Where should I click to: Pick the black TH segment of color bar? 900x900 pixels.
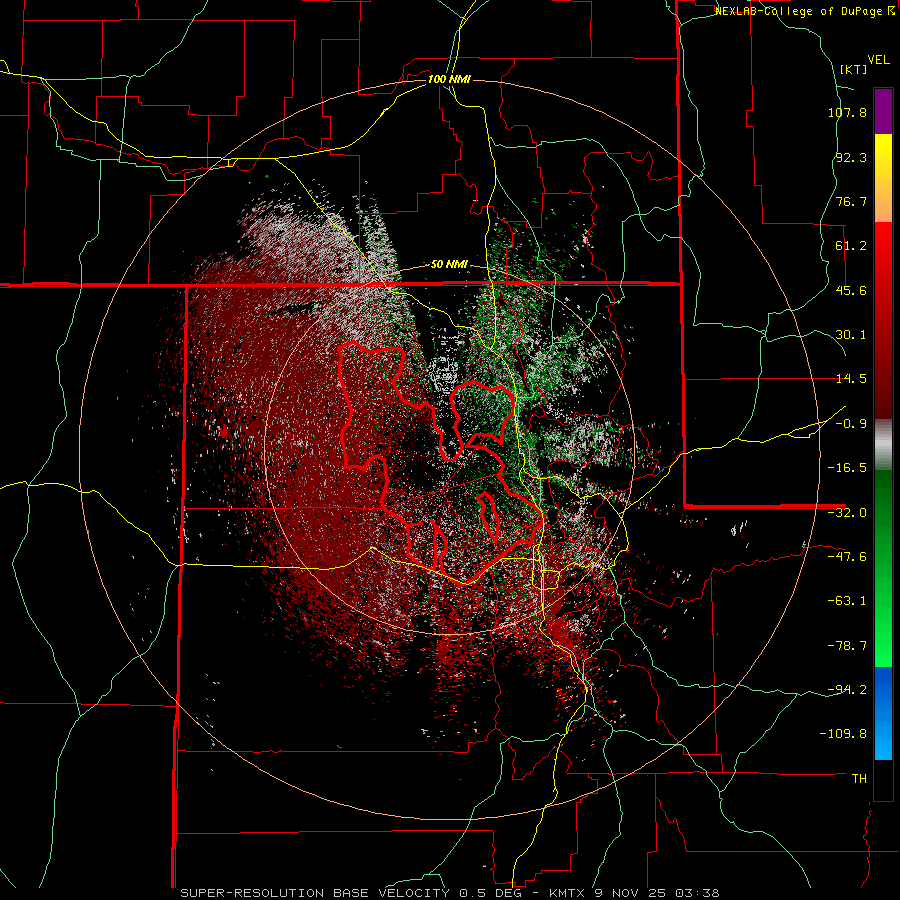pyautogui.click(x=883, y=779)
